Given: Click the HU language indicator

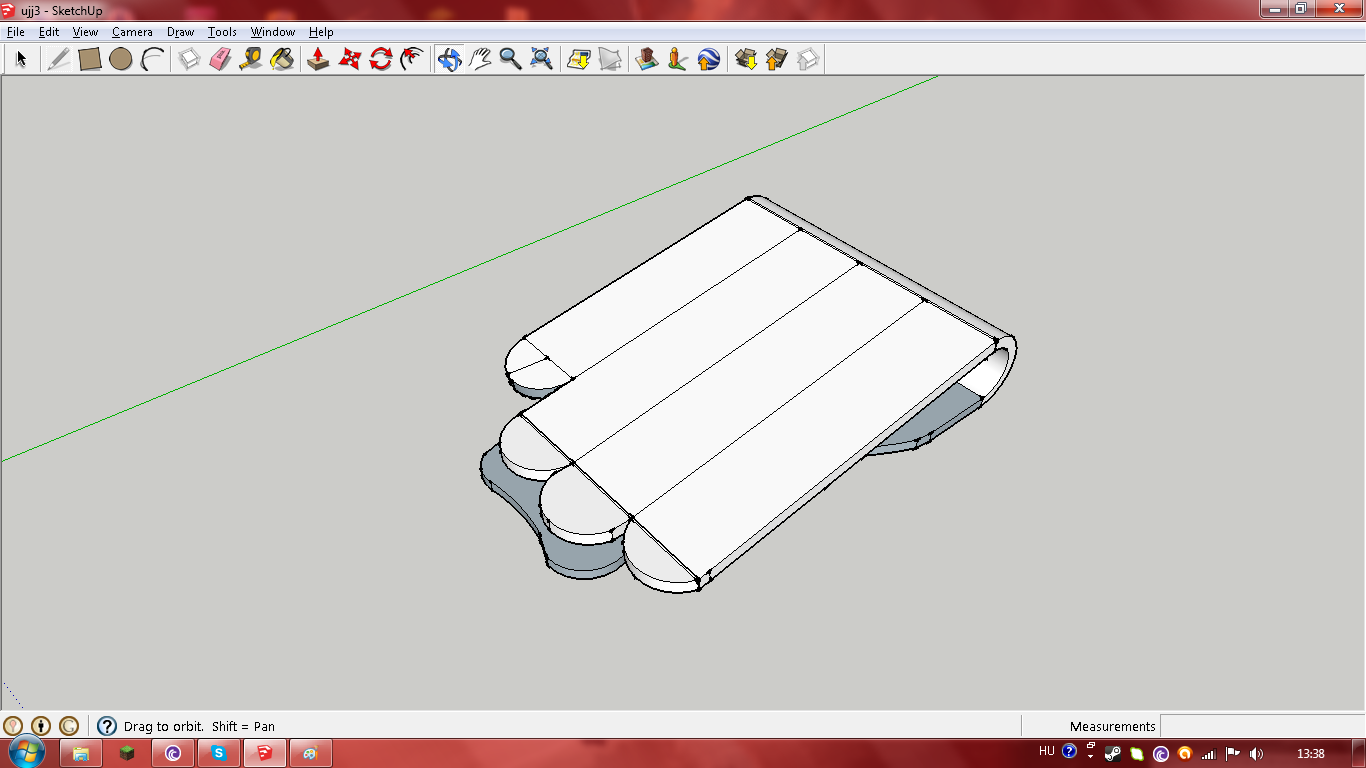Looking at the screenshot, I should (x=1047, y=751).
